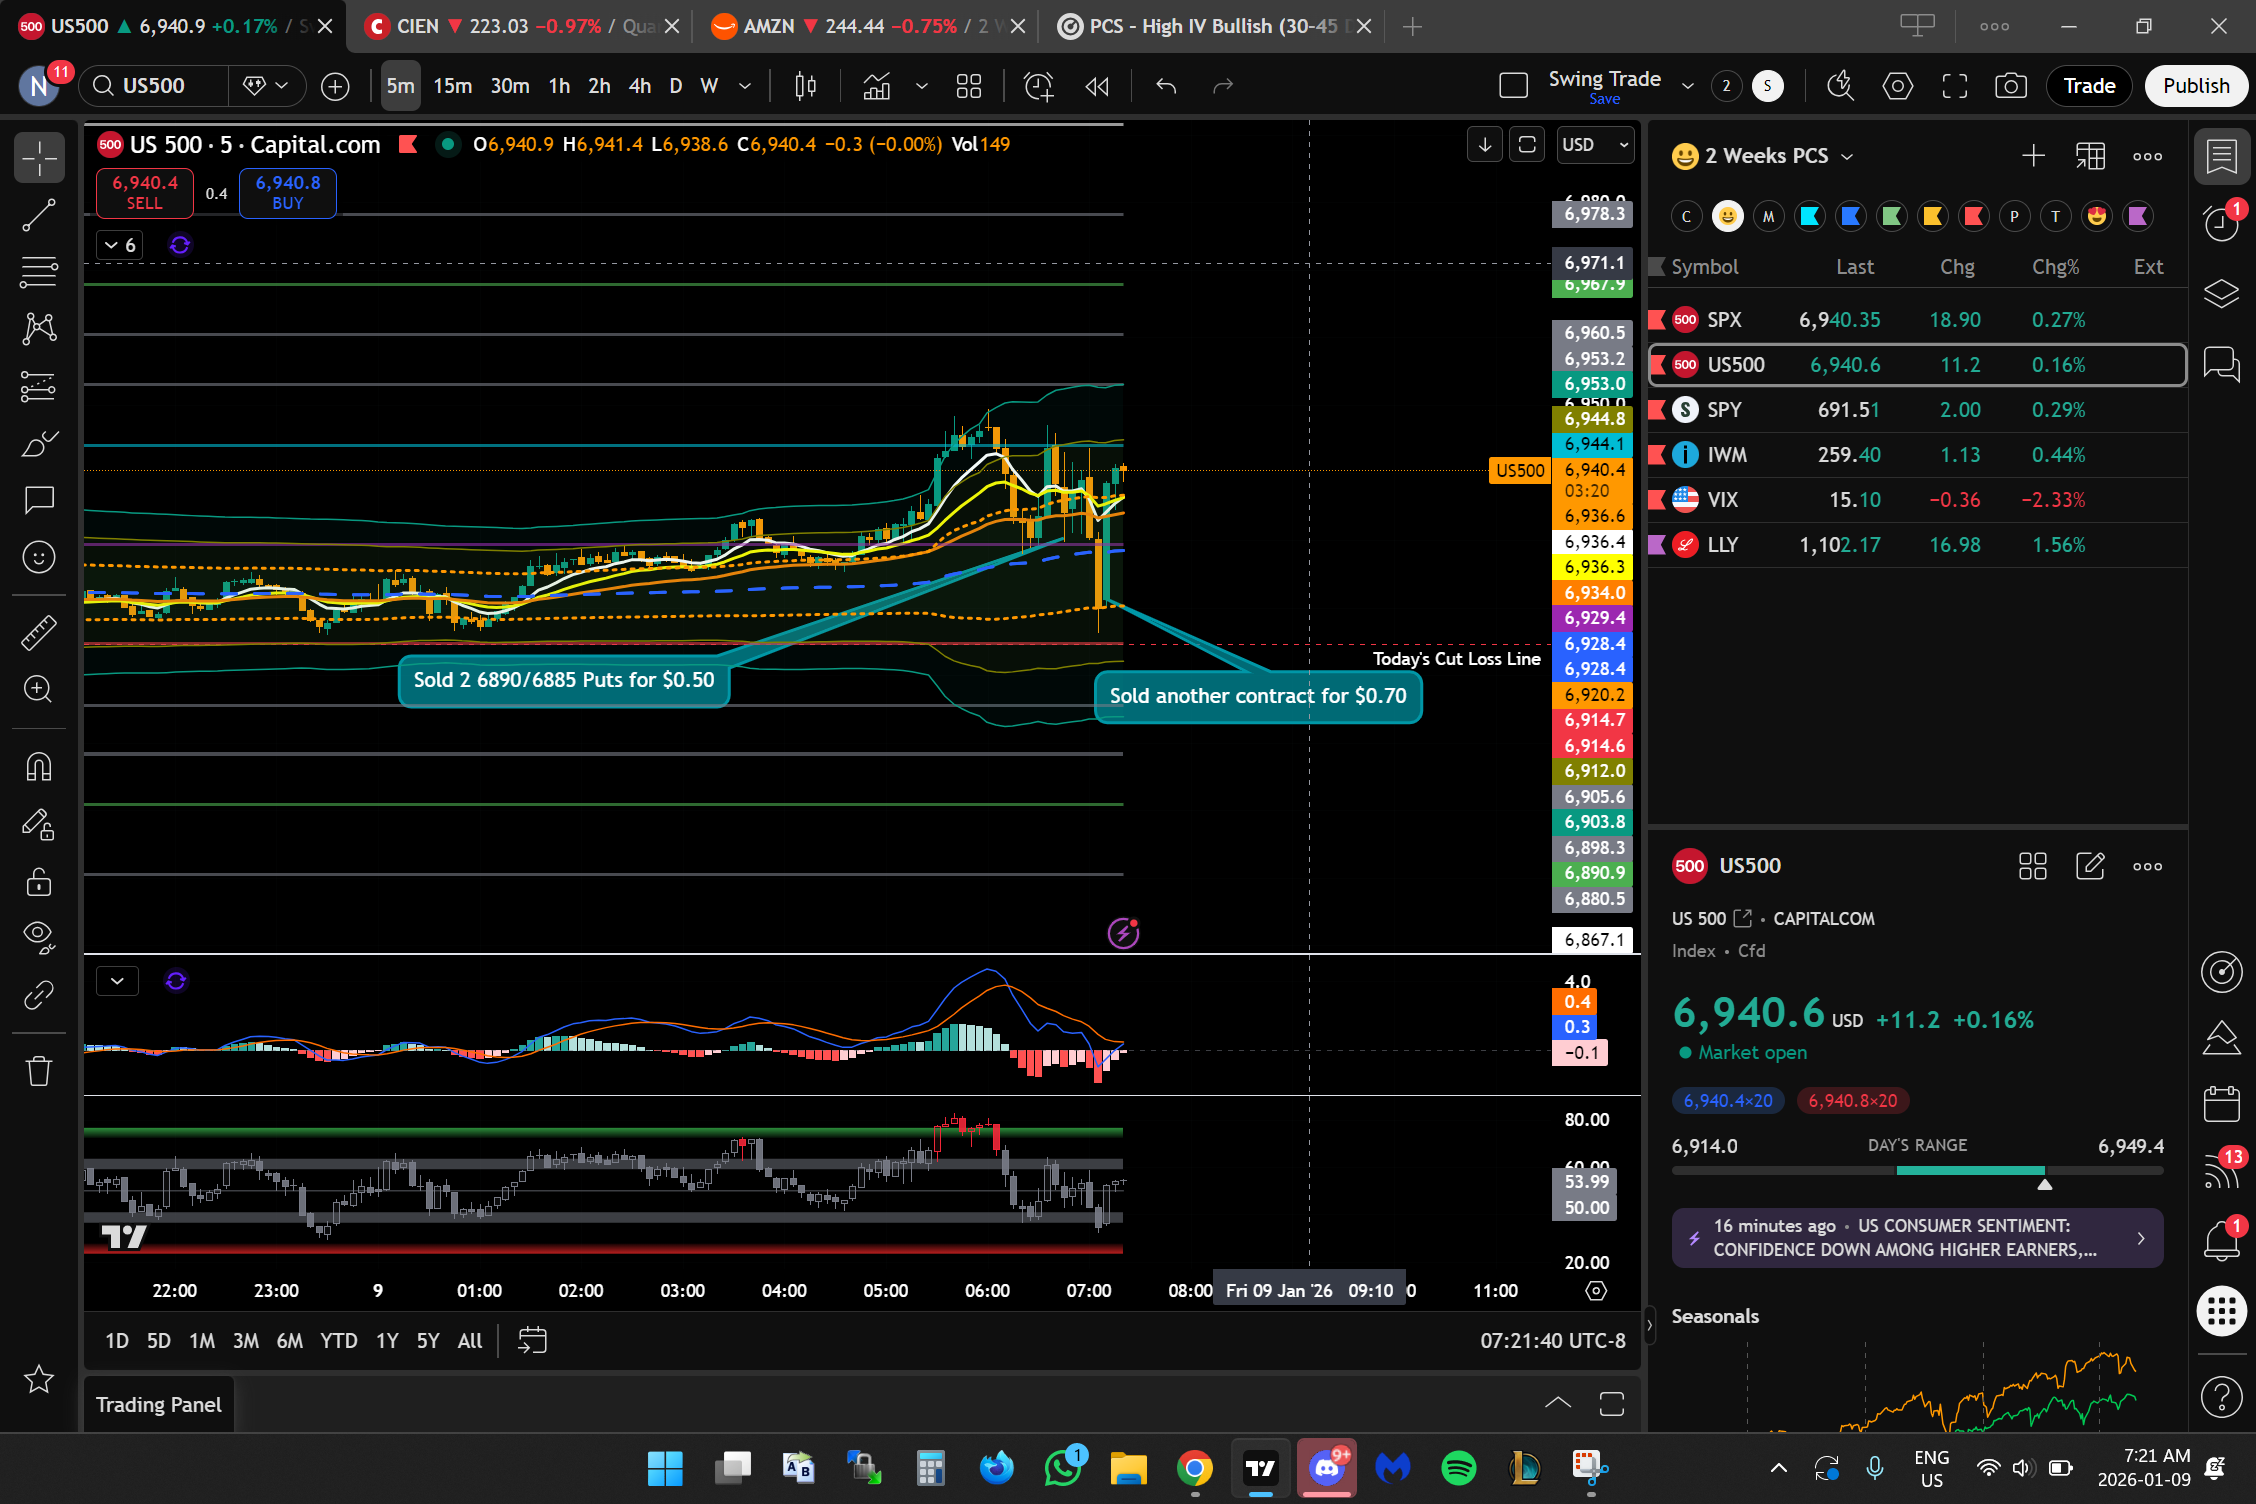Click the 6,940.8 BUY button
The width and height of the screenshot is (2256, 1504).
(288, 192)
